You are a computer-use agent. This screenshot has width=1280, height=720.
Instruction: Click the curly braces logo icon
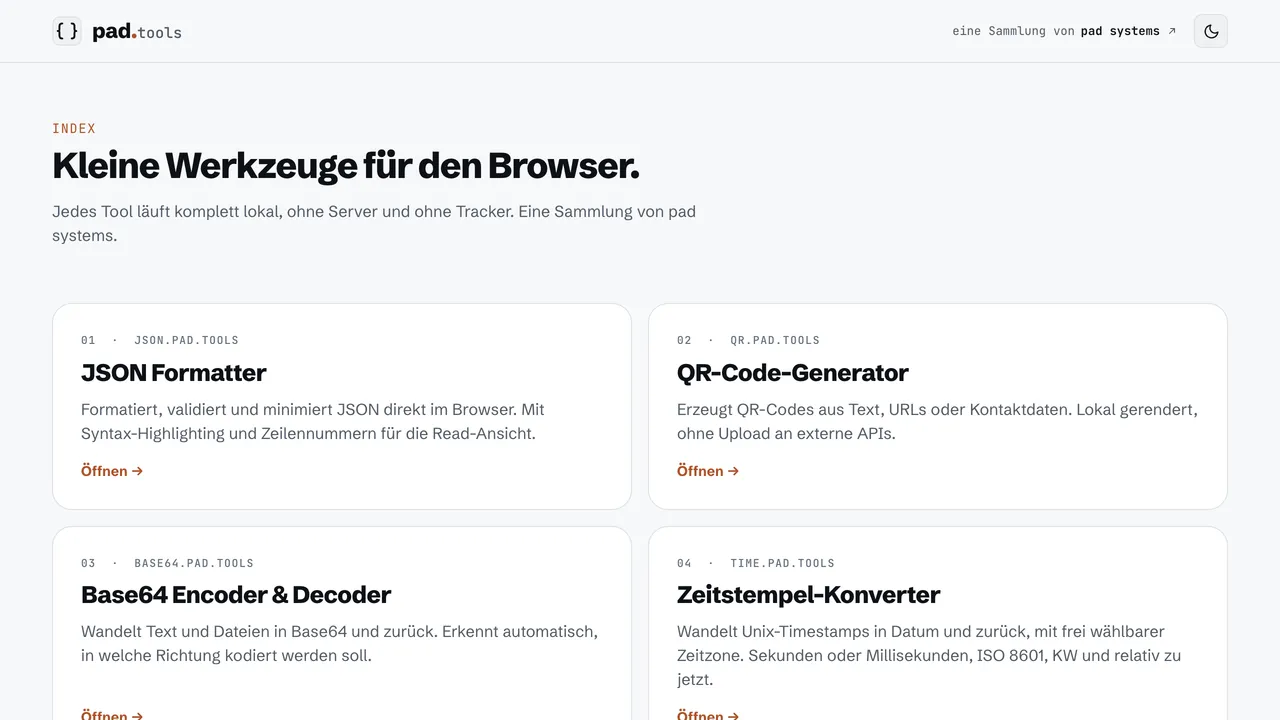(x=67, y=31)
